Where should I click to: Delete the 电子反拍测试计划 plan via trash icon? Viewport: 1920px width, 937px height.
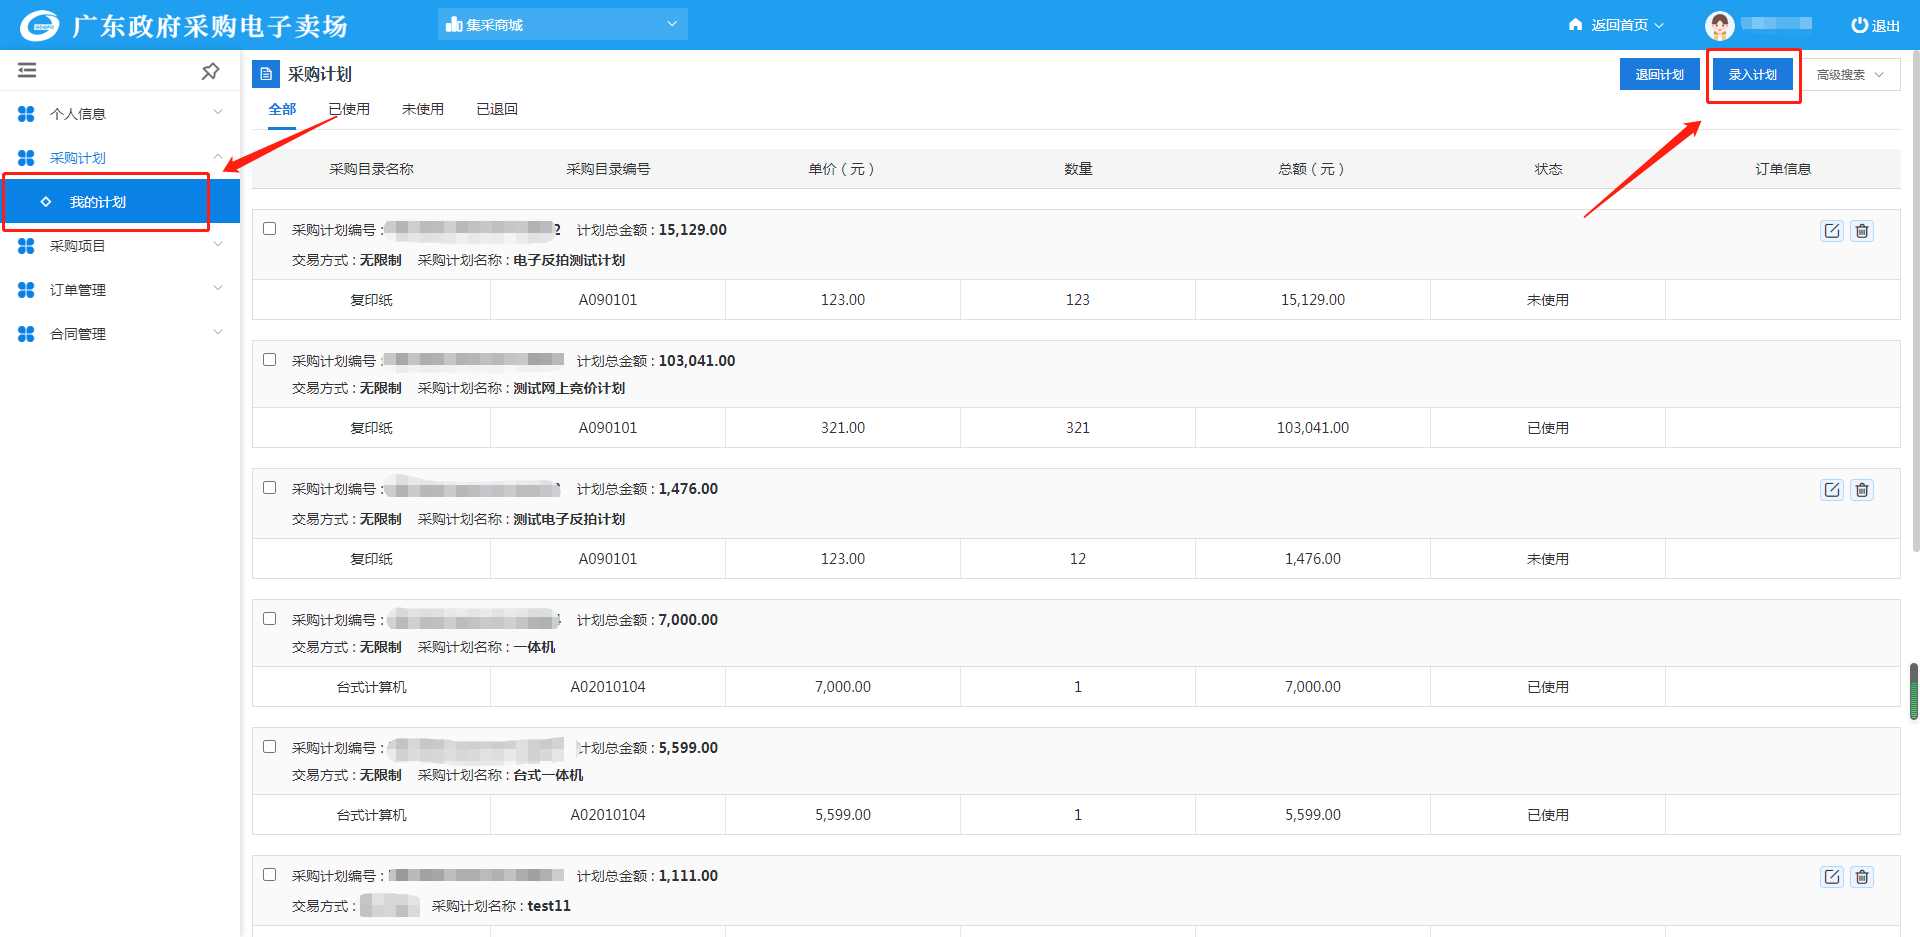tap(1861, 231)
